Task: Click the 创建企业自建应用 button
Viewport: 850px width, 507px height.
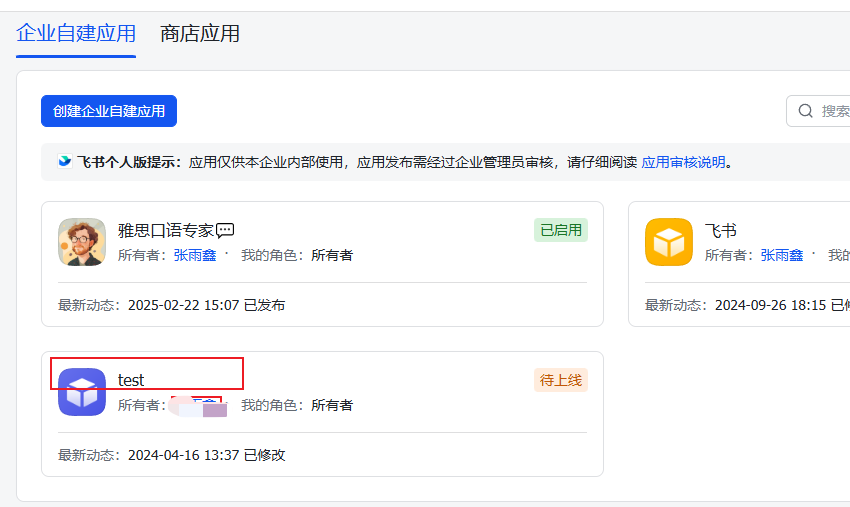Action: click(109, 111)
